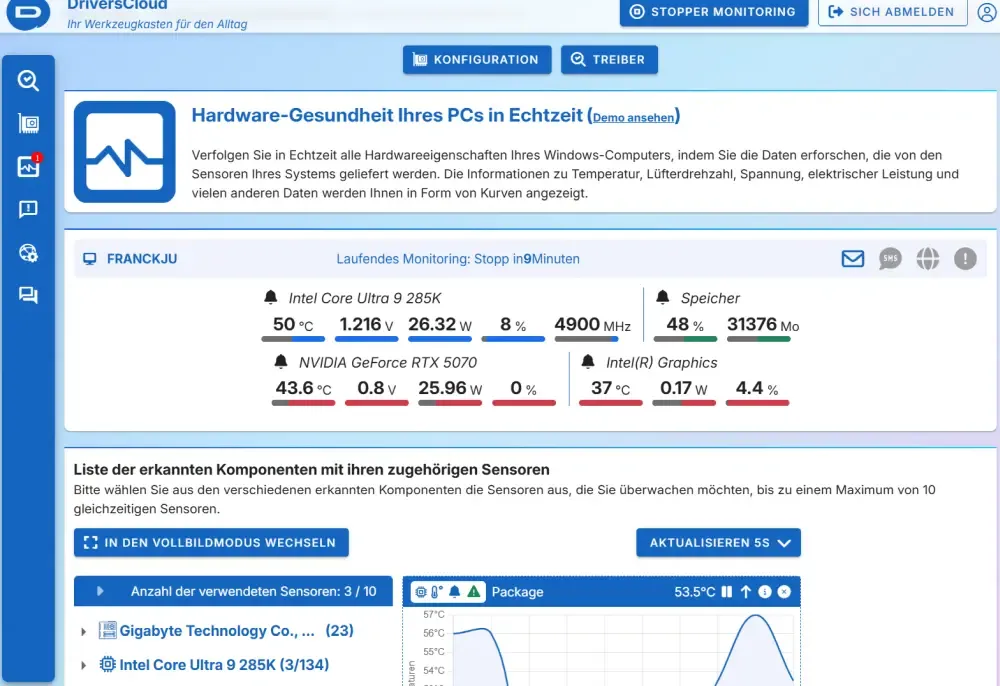1000x686 pixels.
Task: Open the driver detection sidebar icon
Action: pos(28,81)
